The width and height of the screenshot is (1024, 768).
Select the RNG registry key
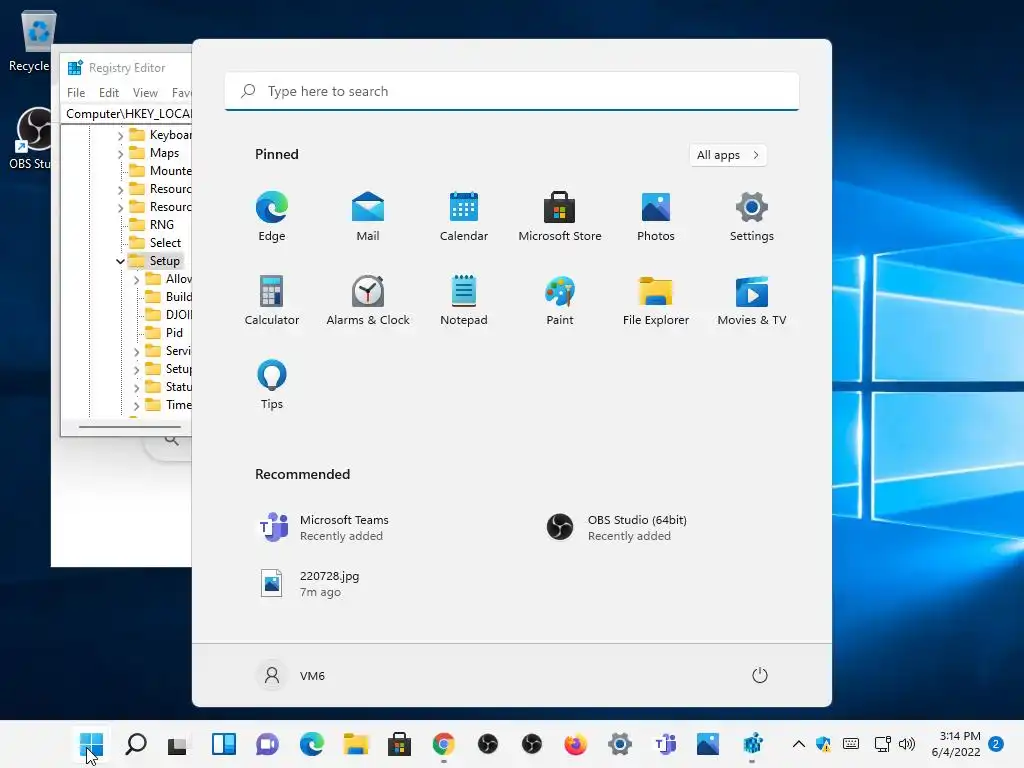[161, 225]
